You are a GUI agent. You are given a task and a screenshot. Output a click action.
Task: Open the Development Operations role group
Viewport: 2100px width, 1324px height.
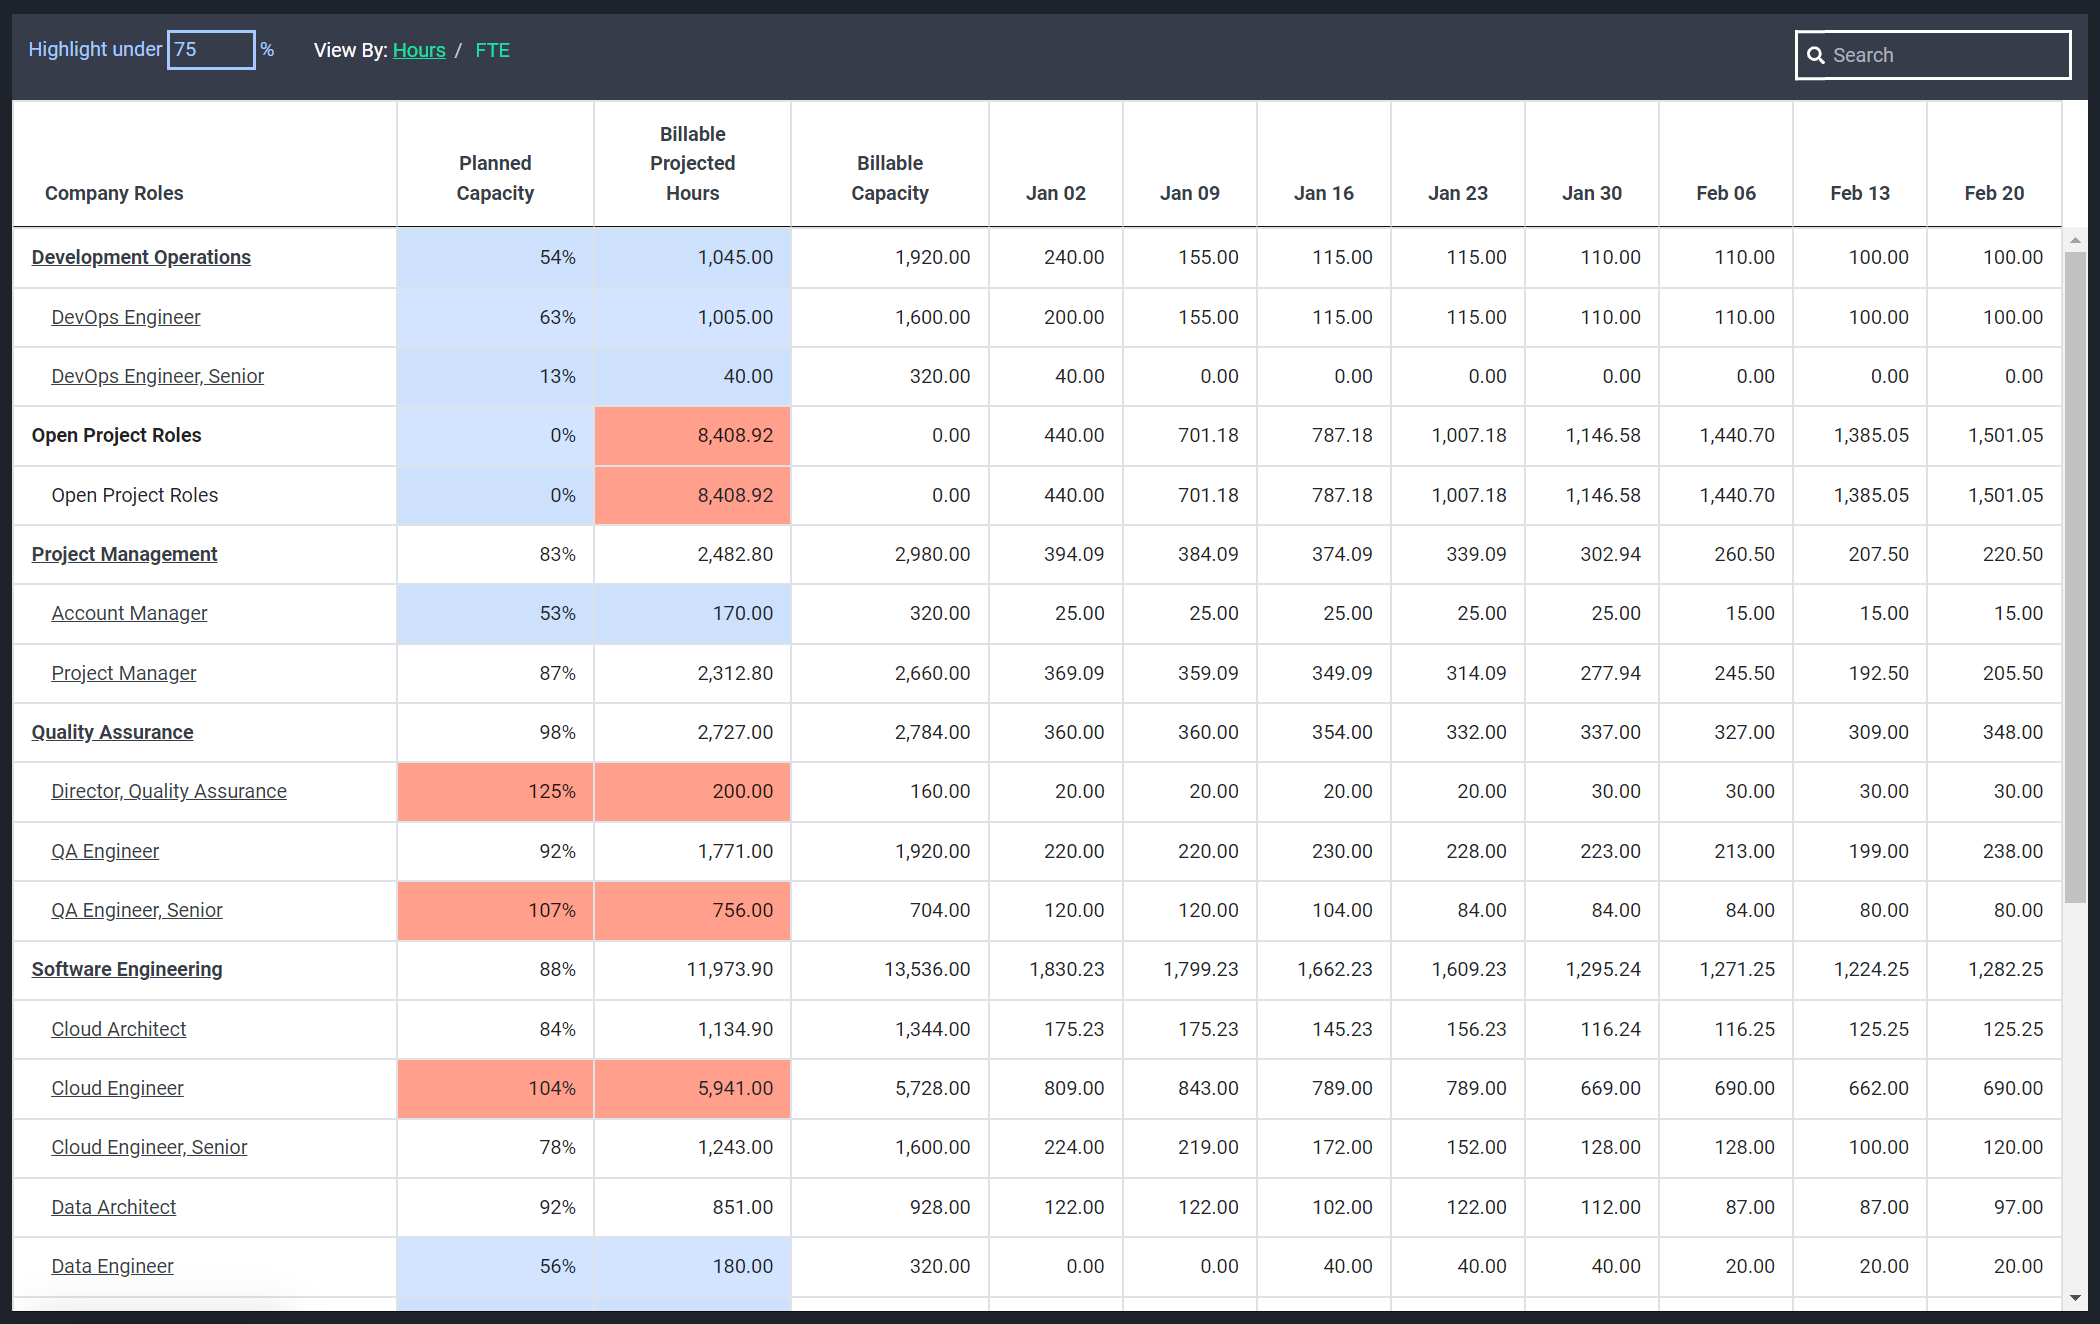(x=141, y=257)
